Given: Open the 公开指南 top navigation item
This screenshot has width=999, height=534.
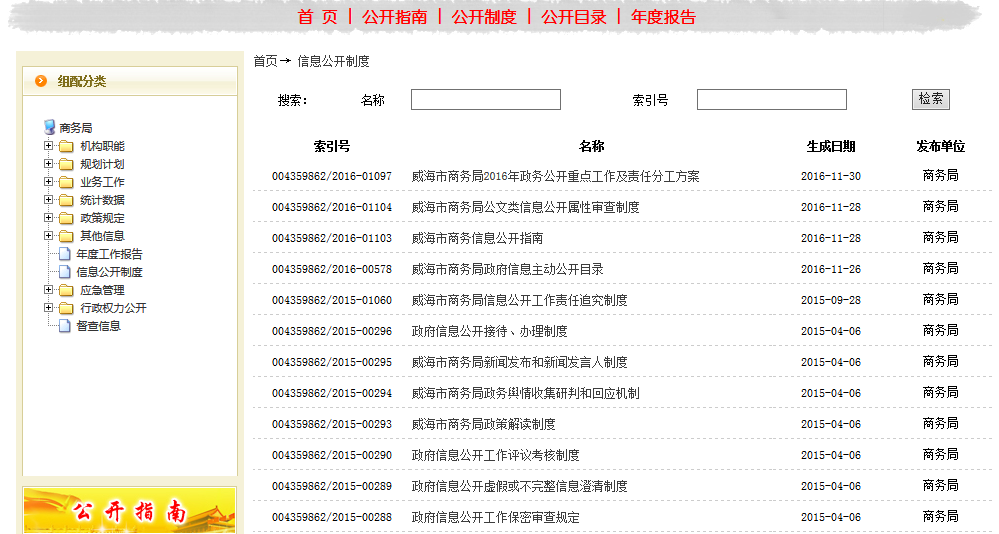Looking at the screenshot, I should point(395,17).
